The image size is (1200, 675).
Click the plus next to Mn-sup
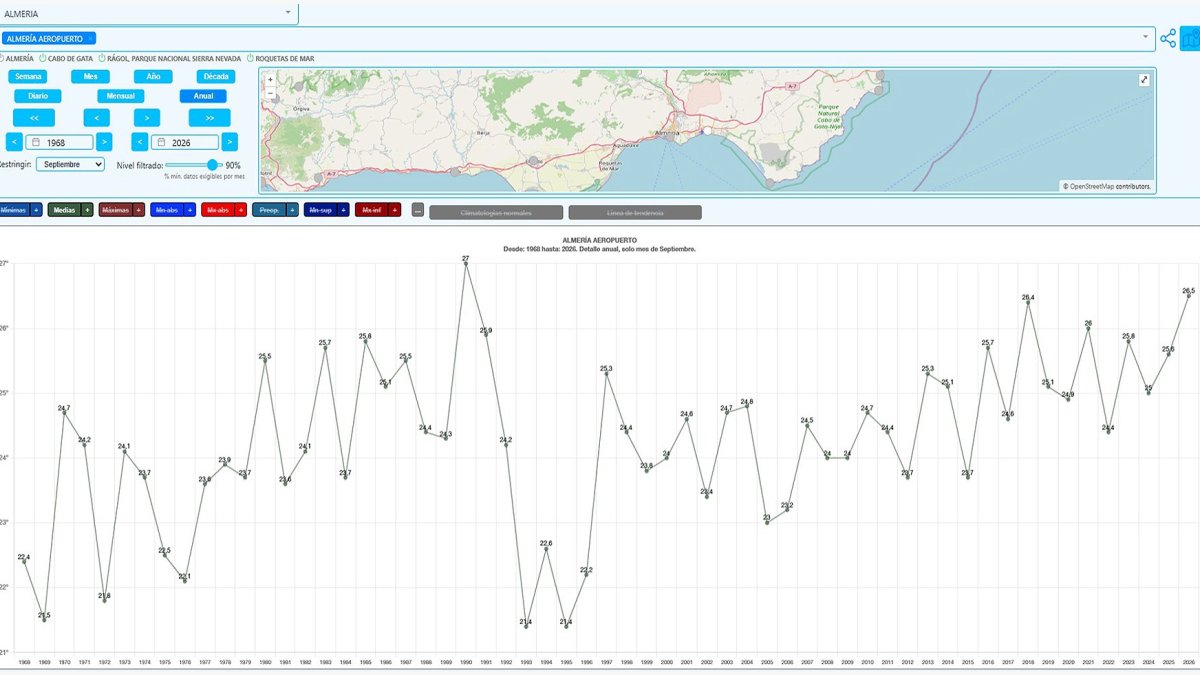(344, 210)
